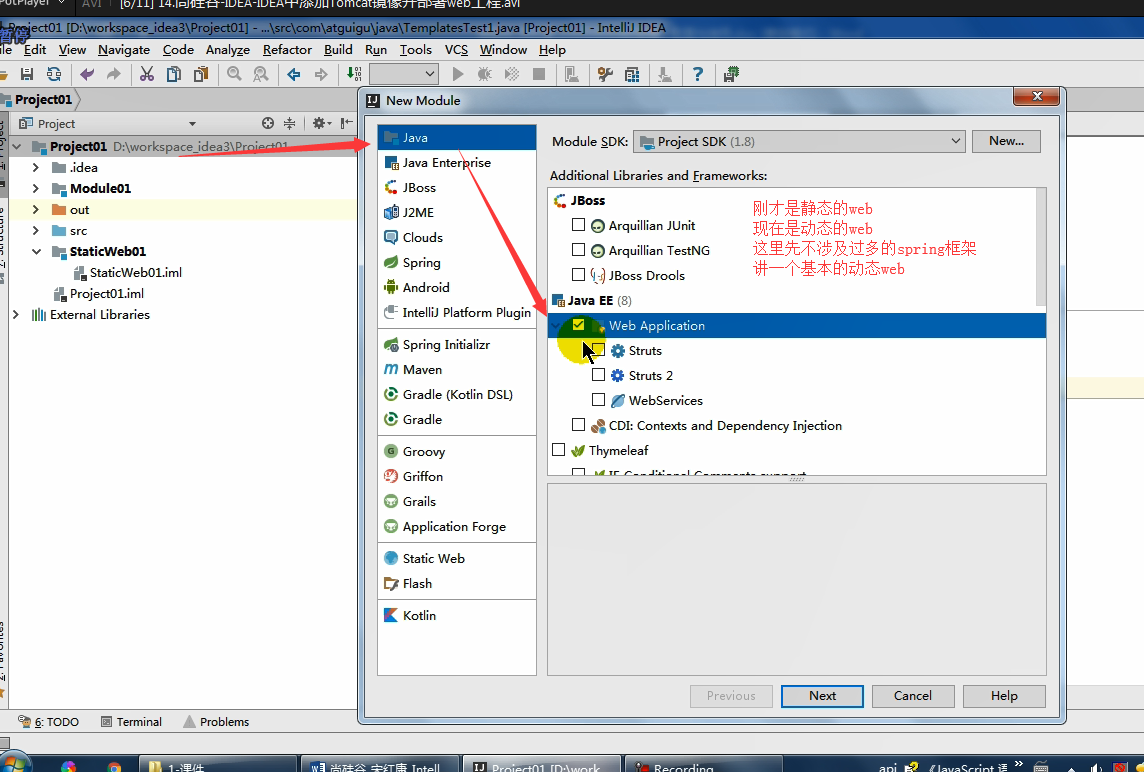The height and width of the screenshot is (772, 1144).
Task: Click the Paste toolbar icon
Action: click(x=201, y=74)
